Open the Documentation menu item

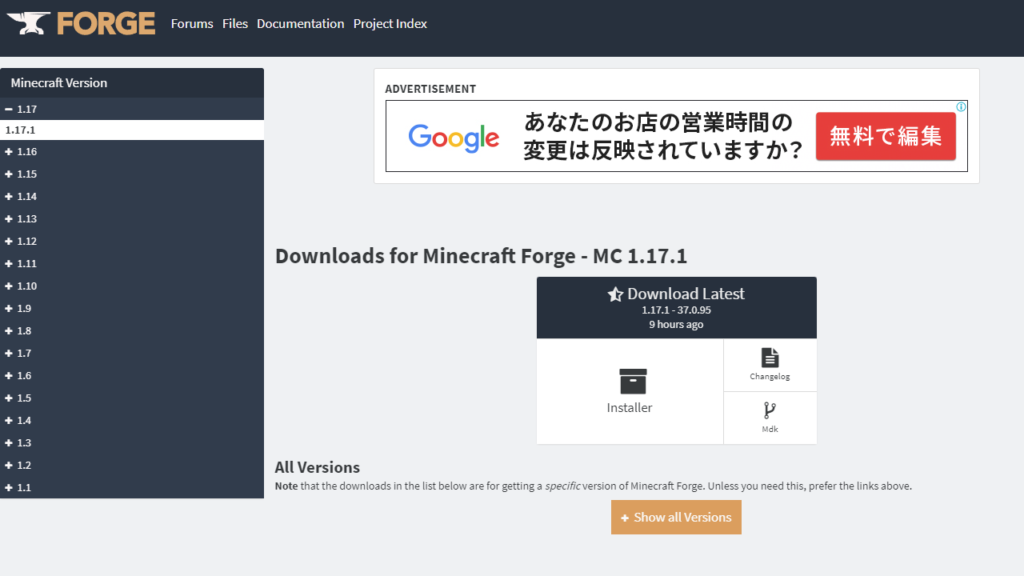300,23
